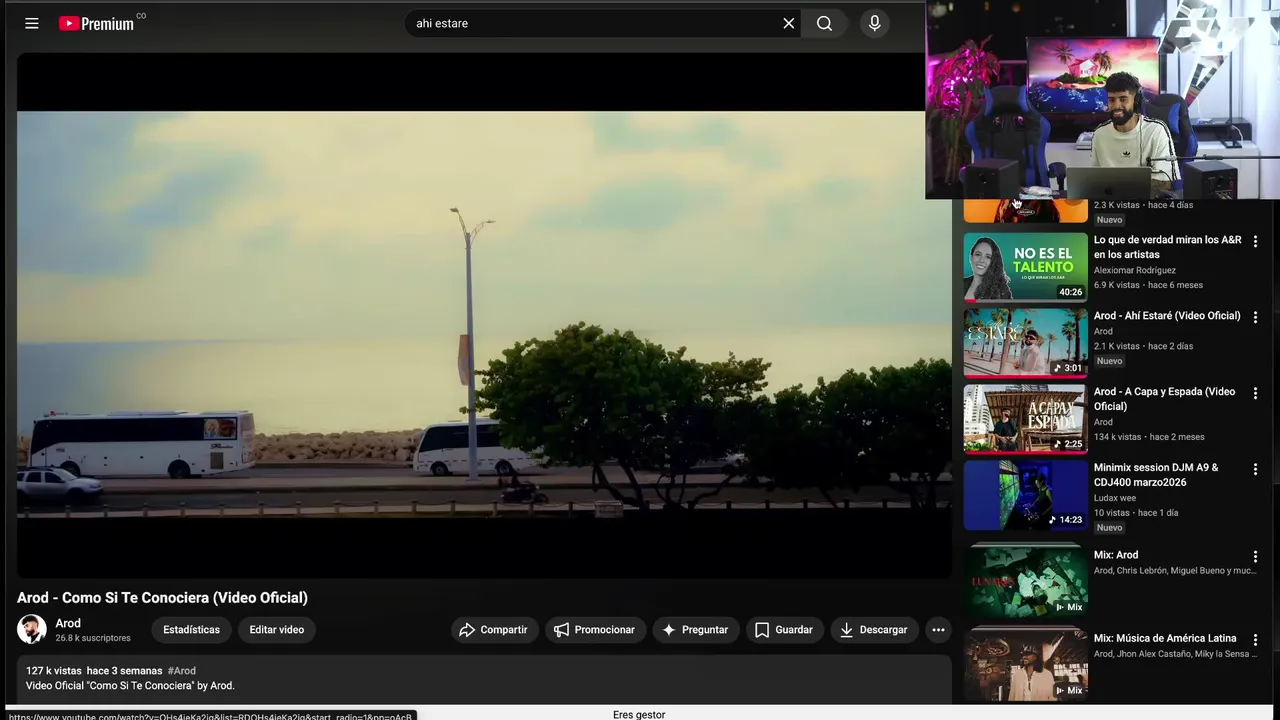Click '26.8 k suscriptores' text
This screenshot has width=1280, height=720.
click(93, 638)
